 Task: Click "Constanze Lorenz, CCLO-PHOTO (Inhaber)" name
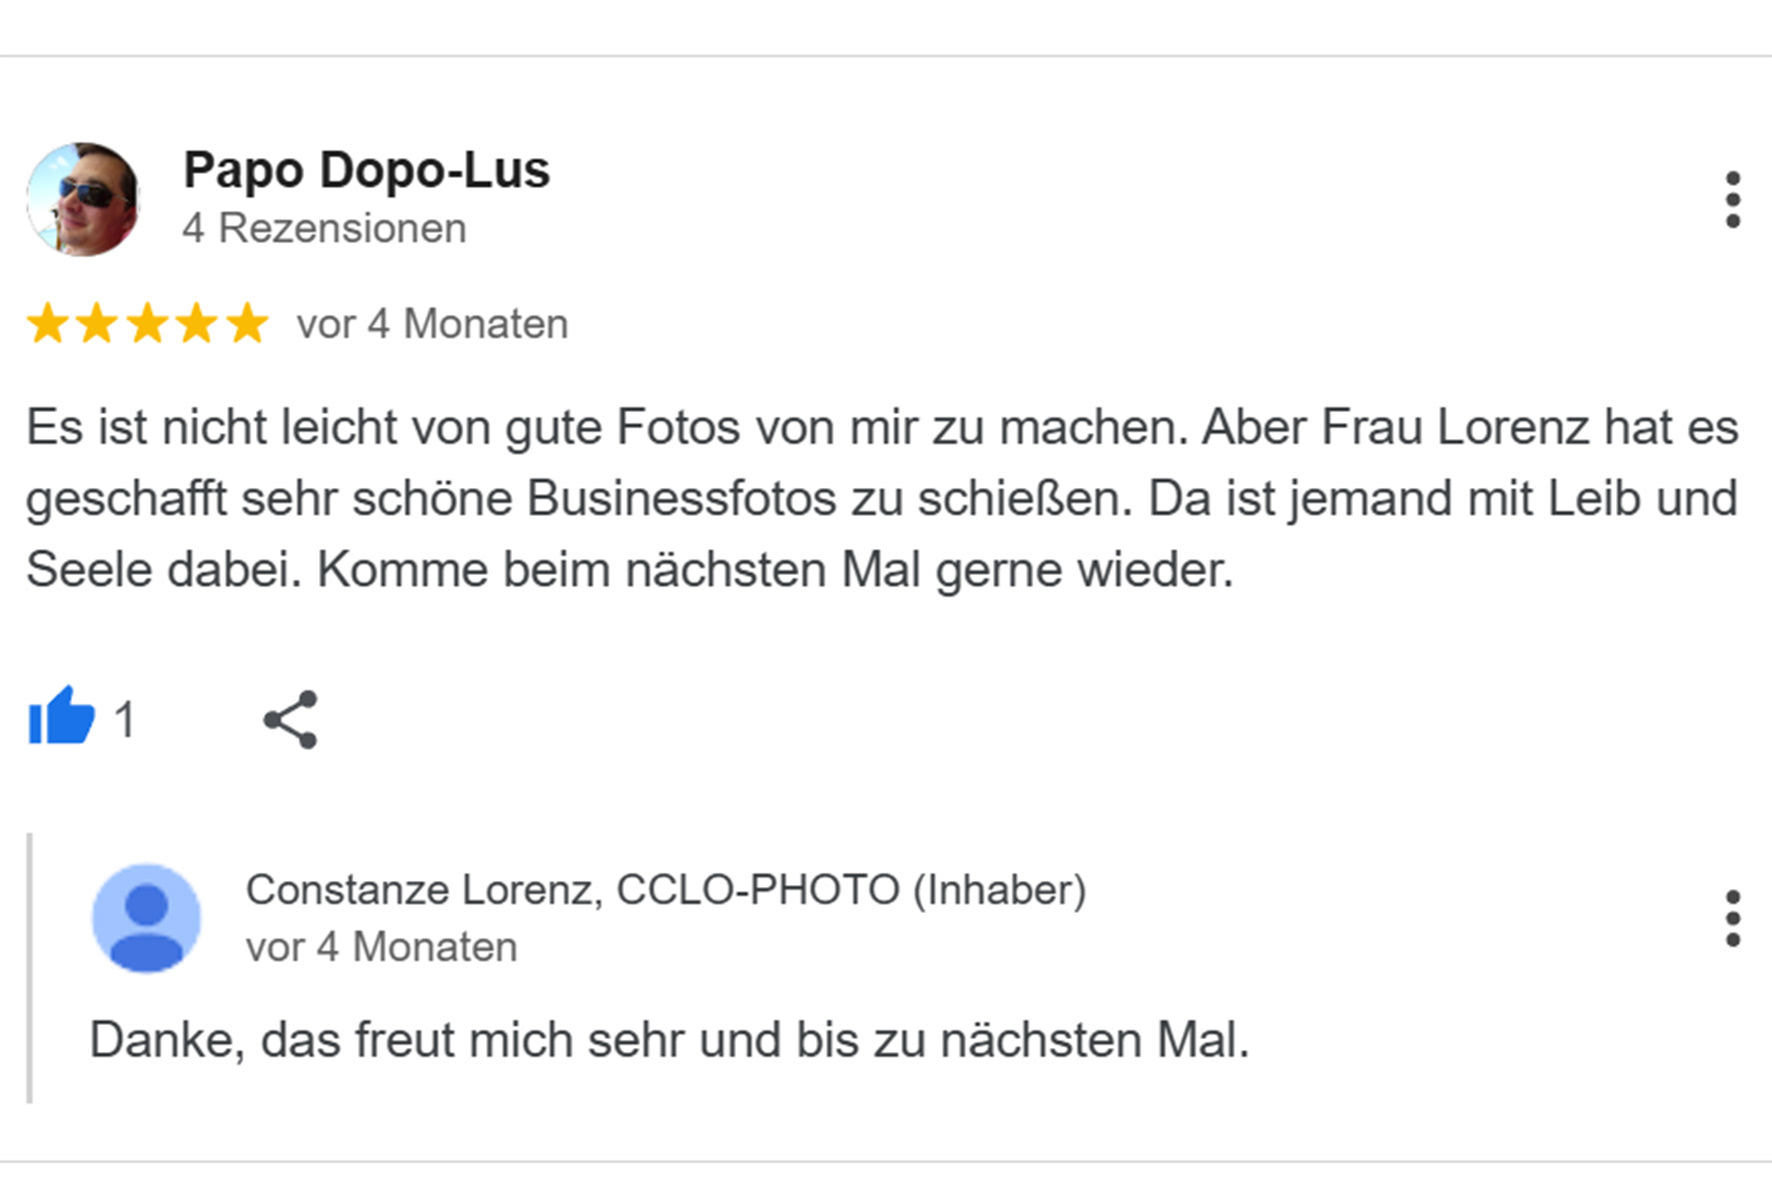pyautogui.click(x=665, y=889)
